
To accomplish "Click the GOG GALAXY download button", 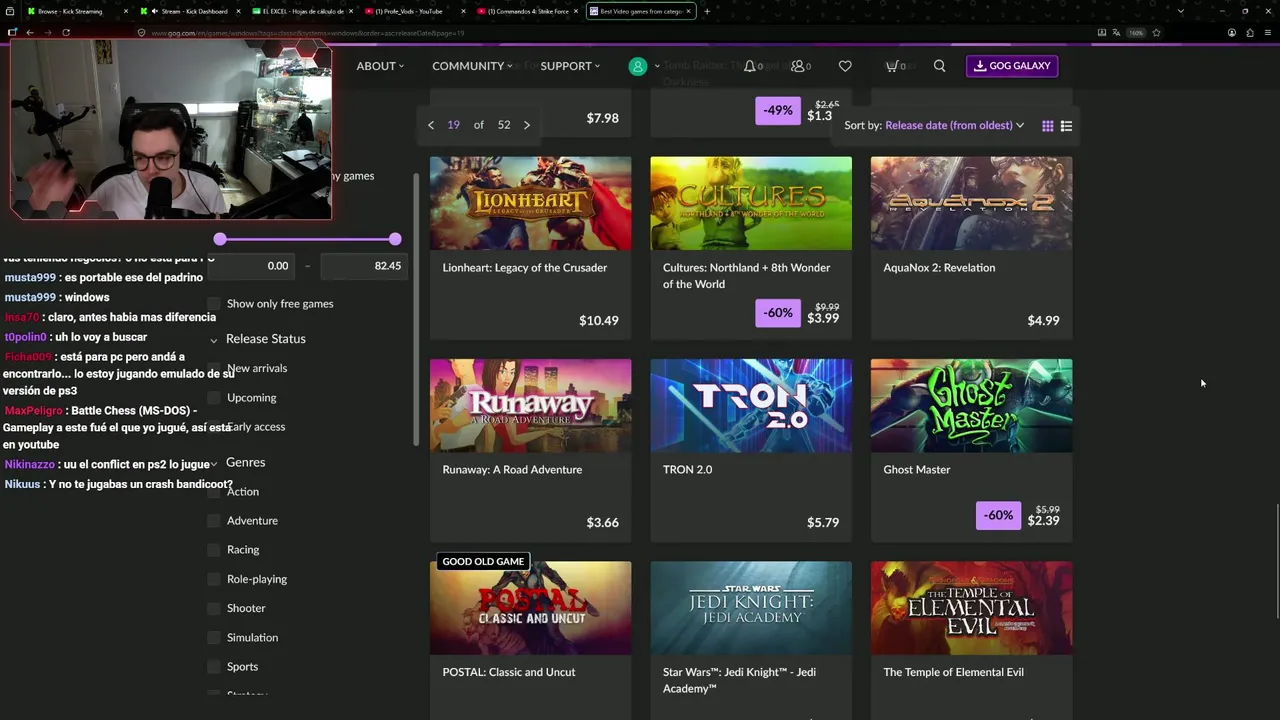I will point(1012,66).
